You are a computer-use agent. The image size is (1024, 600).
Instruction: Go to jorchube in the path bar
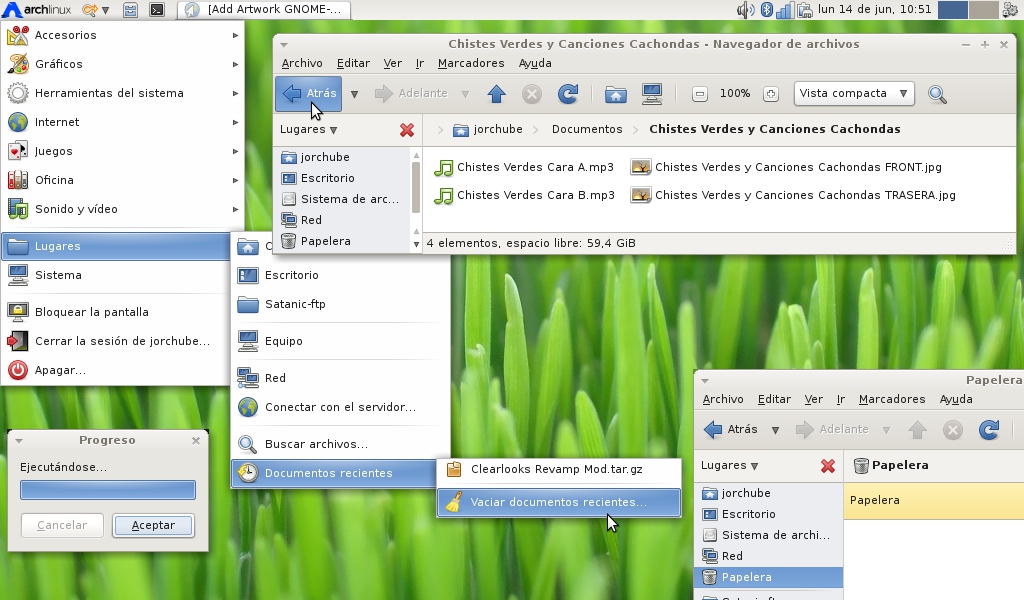[x=488, y=129]
